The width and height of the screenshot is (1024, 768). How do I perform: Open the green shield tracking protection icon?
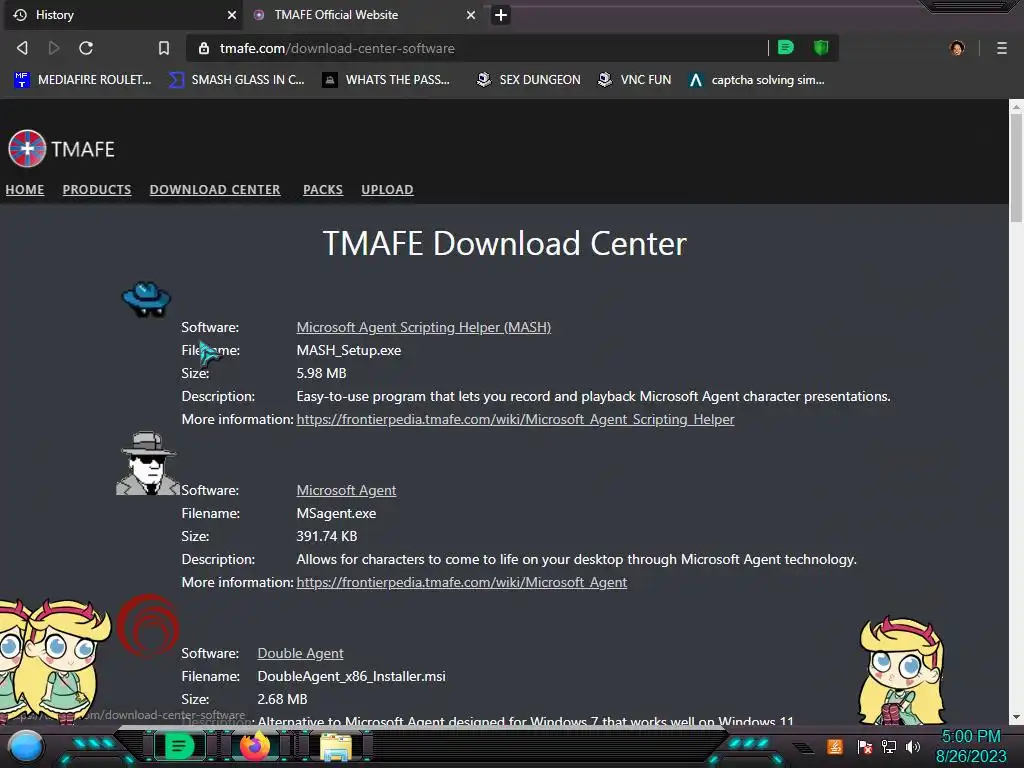point(821,48)
